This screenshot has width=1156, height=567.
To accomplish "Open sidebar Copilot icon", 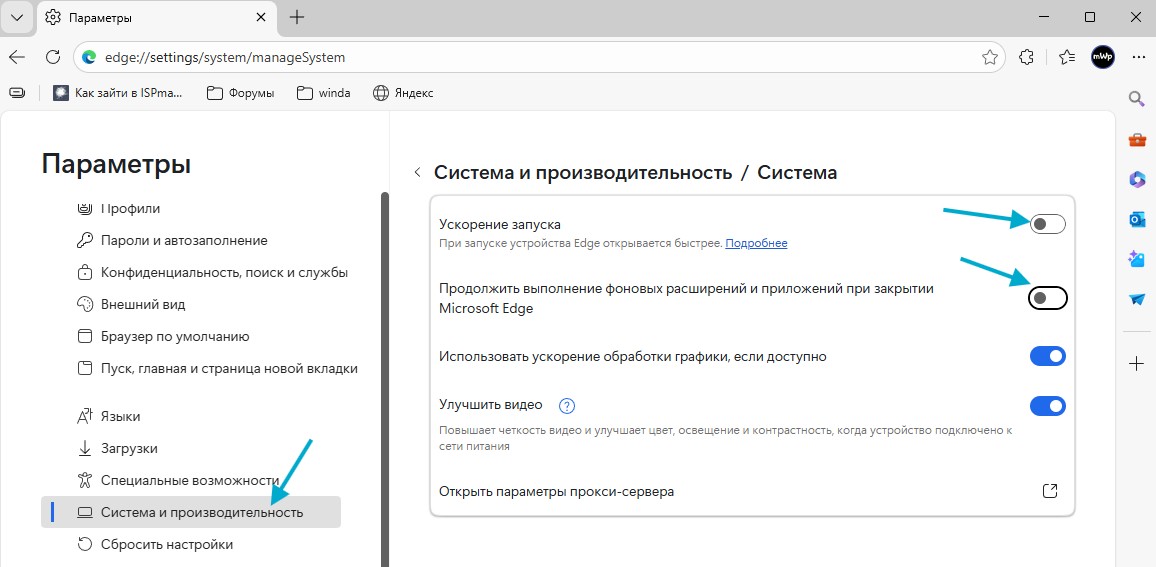I will [x=1136, y=179].
